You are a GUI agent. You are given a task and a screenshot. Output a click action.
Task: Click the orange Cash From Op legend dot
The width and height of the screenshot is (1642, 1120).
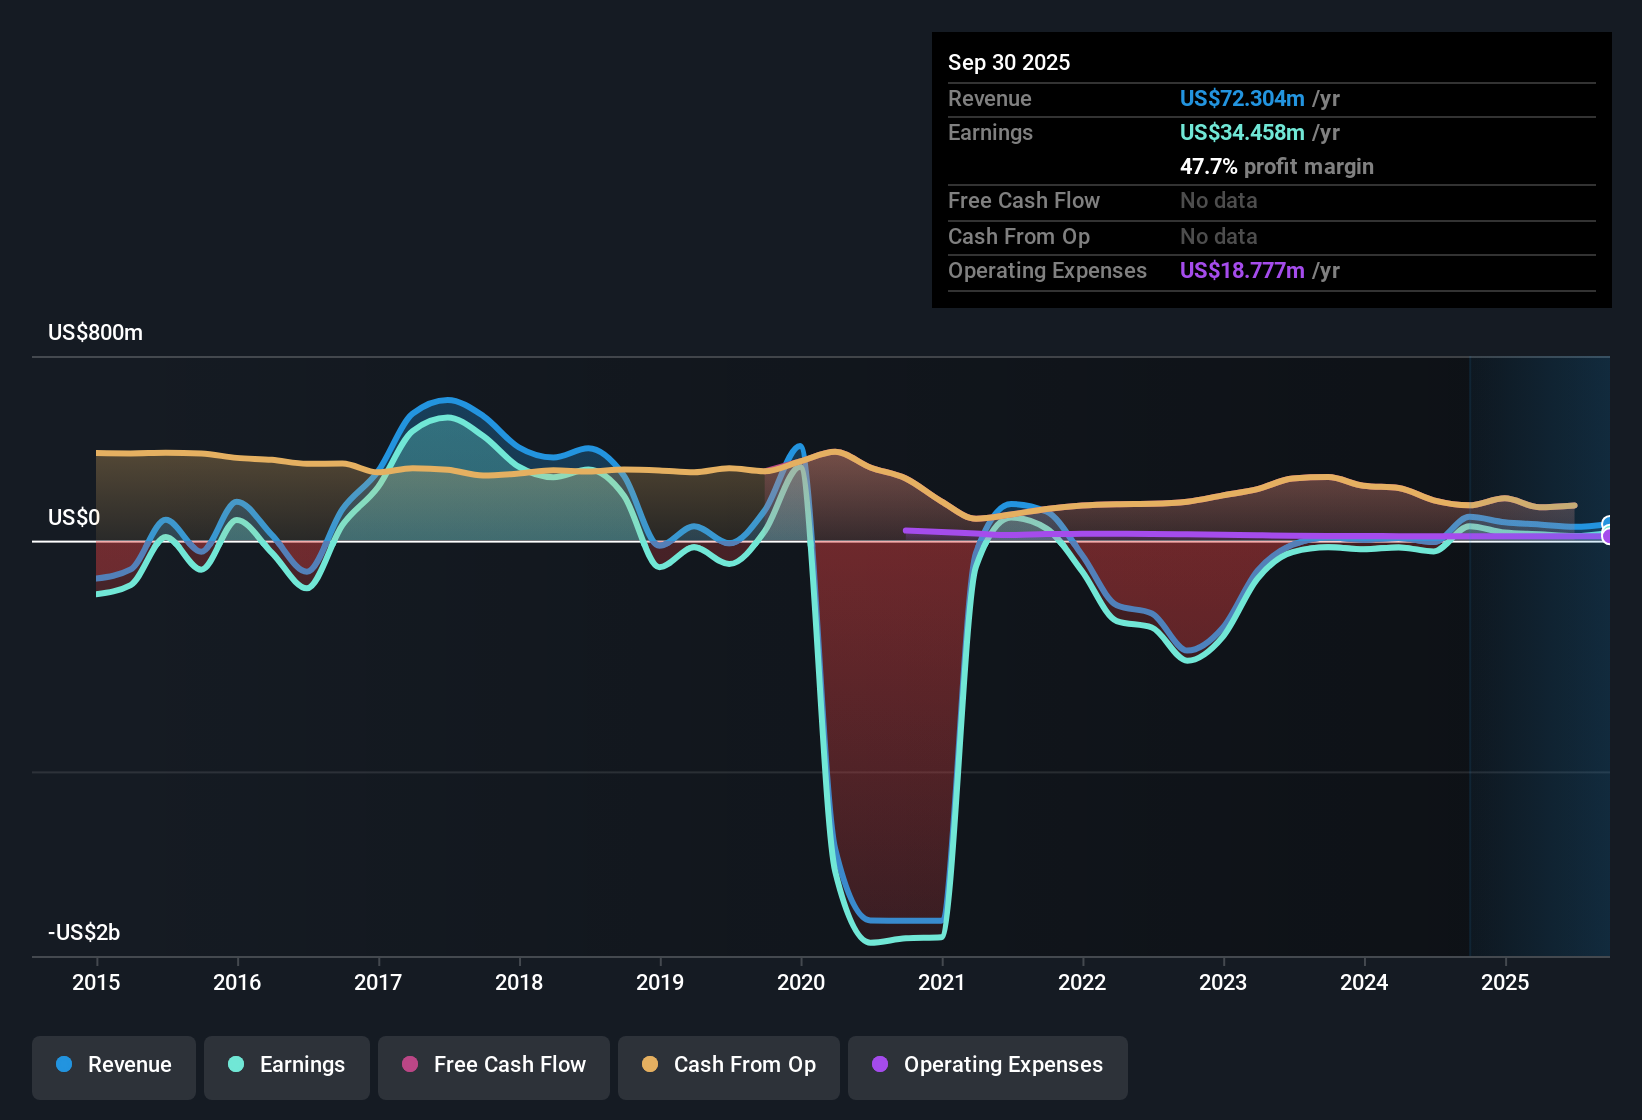[649, 1066]
